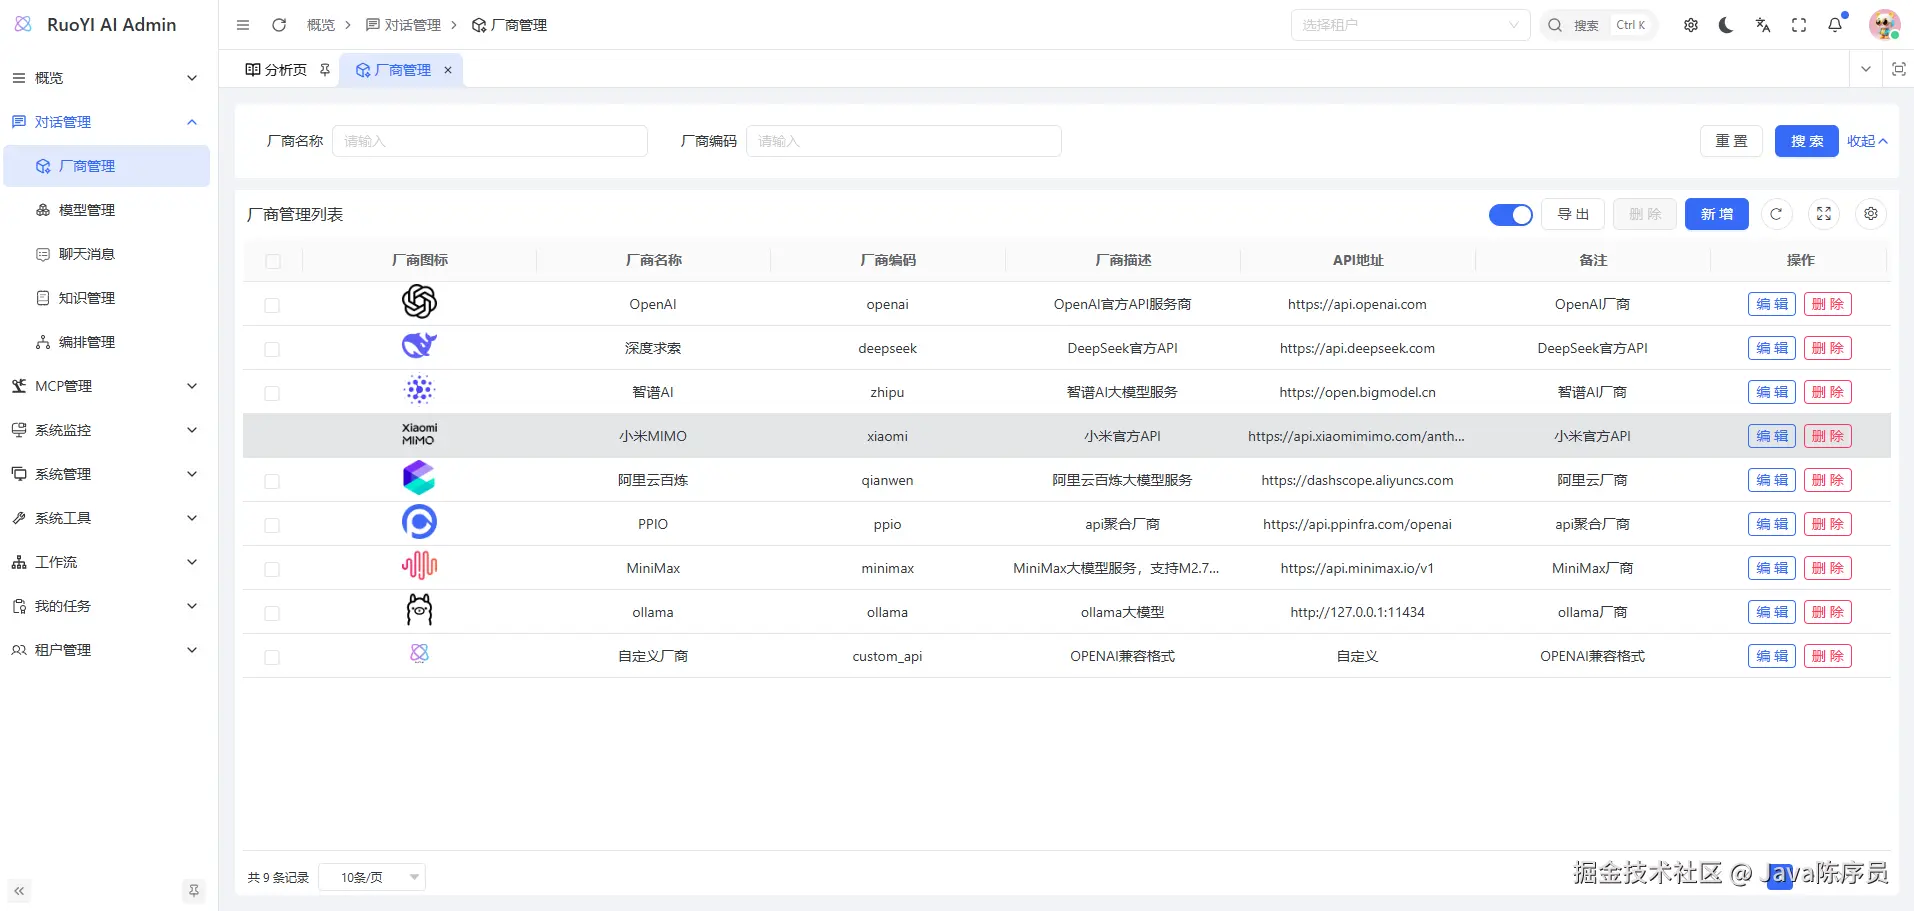Open notifications bell icon

(1835, 25)
